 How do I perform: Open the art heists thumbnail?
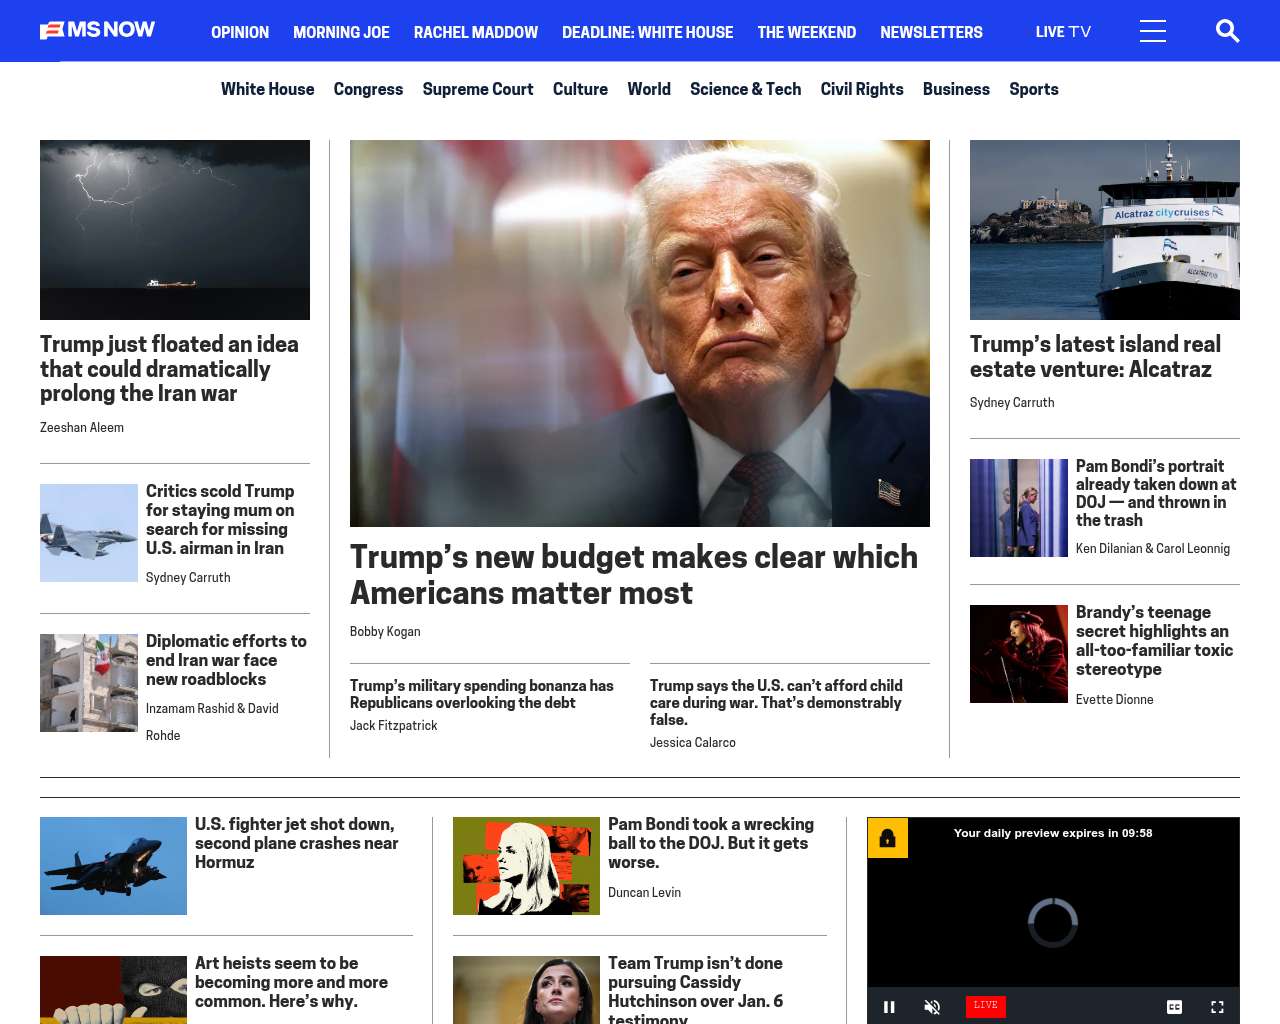[x=113, y=990]
